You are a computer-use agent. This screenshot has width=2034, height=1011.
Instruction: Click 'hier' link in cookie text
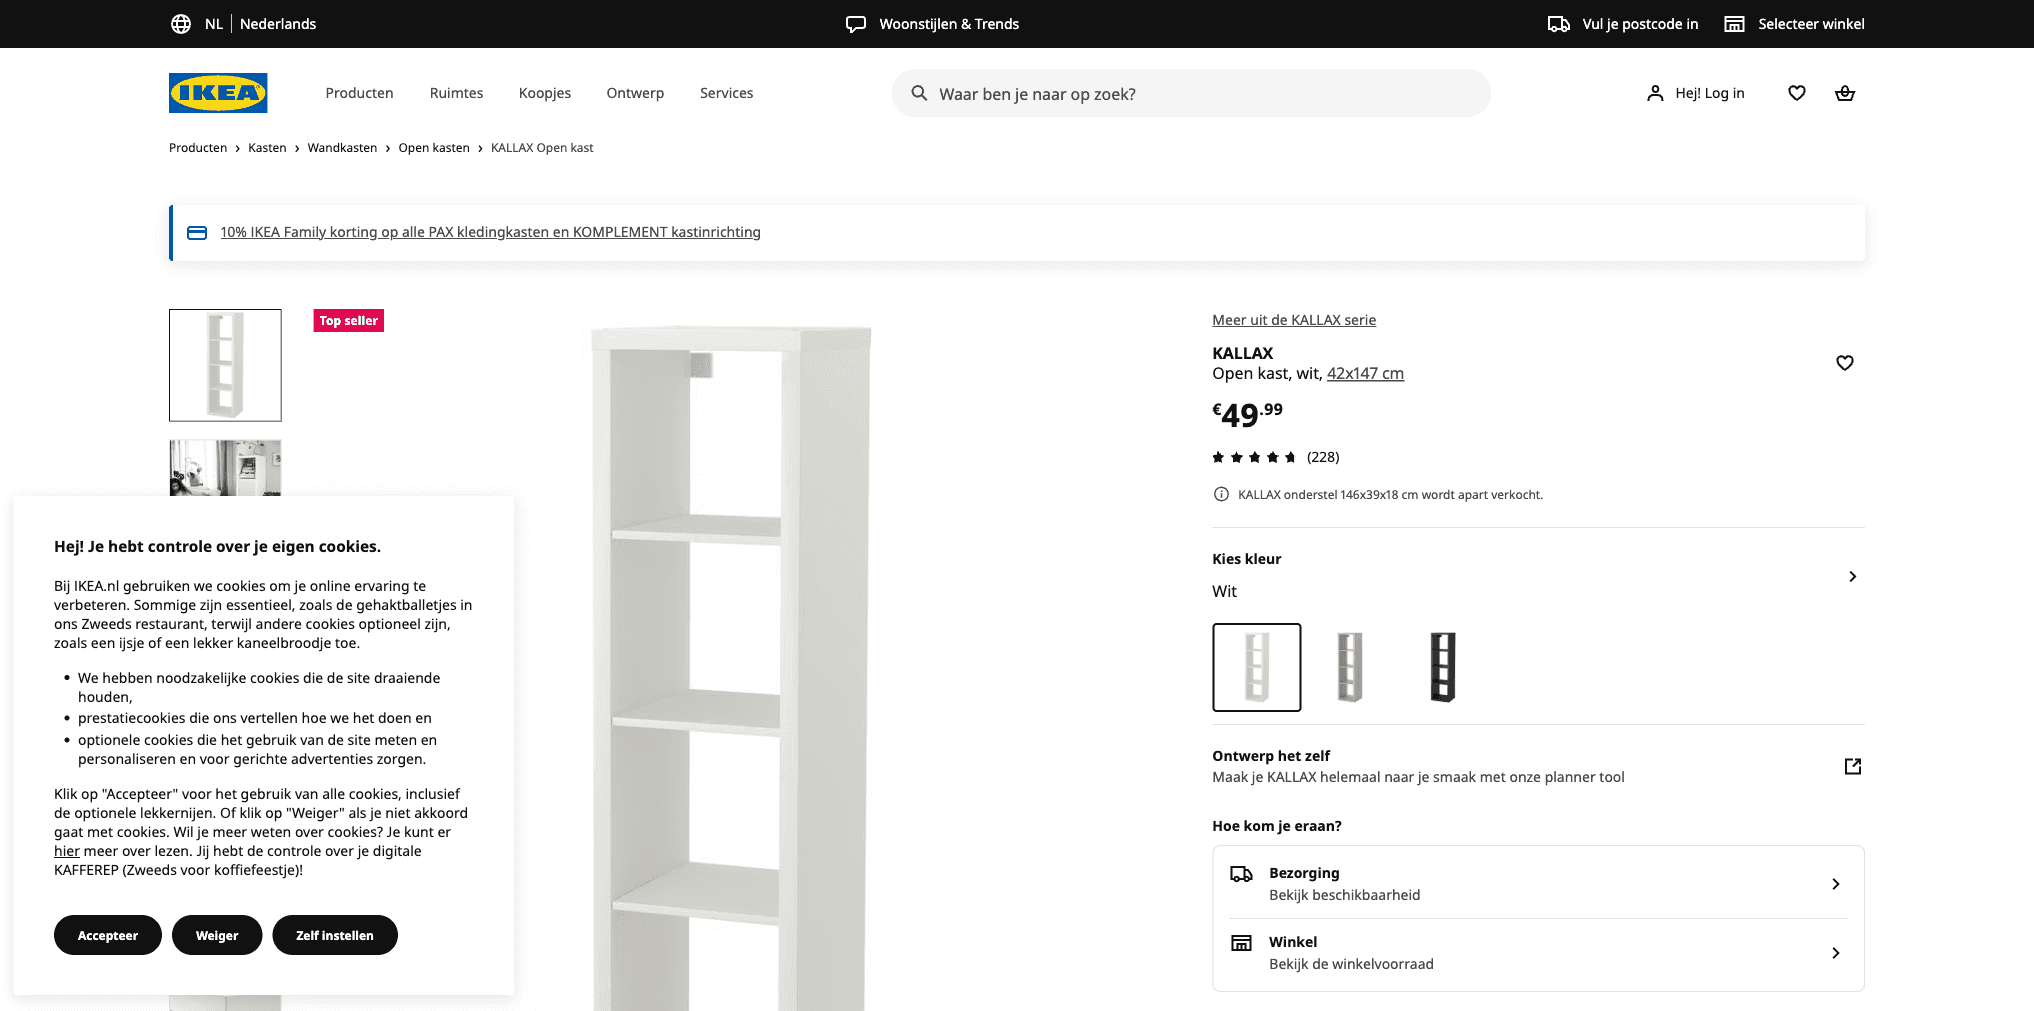pos(67,851)
